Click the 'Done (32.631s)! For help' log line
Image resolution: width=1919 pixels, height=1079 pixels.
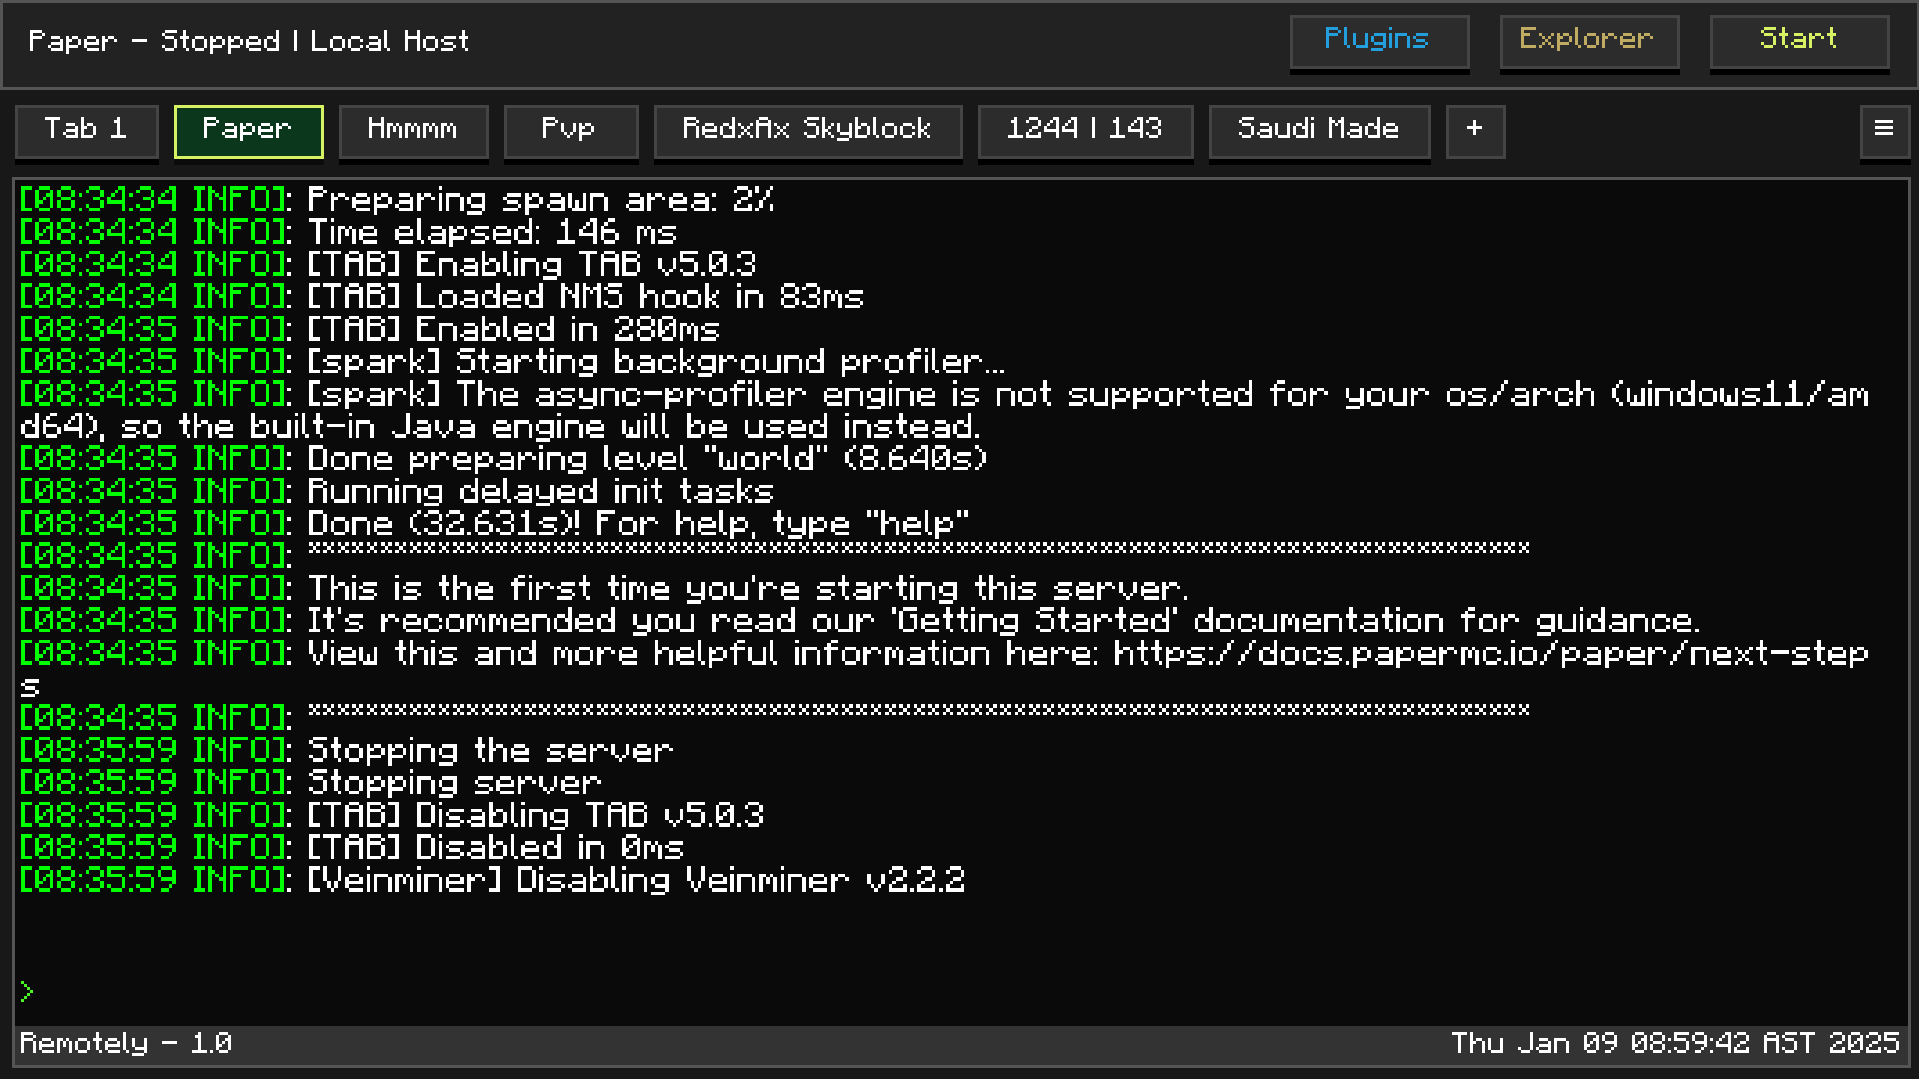pos(494,523)
